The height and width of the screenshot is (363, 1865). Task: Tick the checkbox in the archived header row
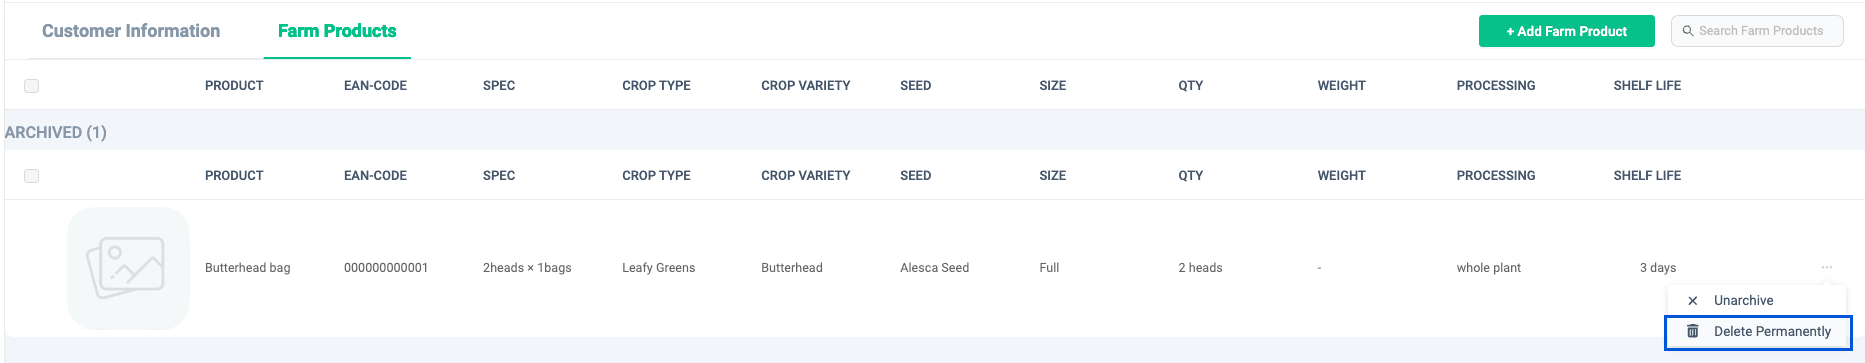(31, 176)
